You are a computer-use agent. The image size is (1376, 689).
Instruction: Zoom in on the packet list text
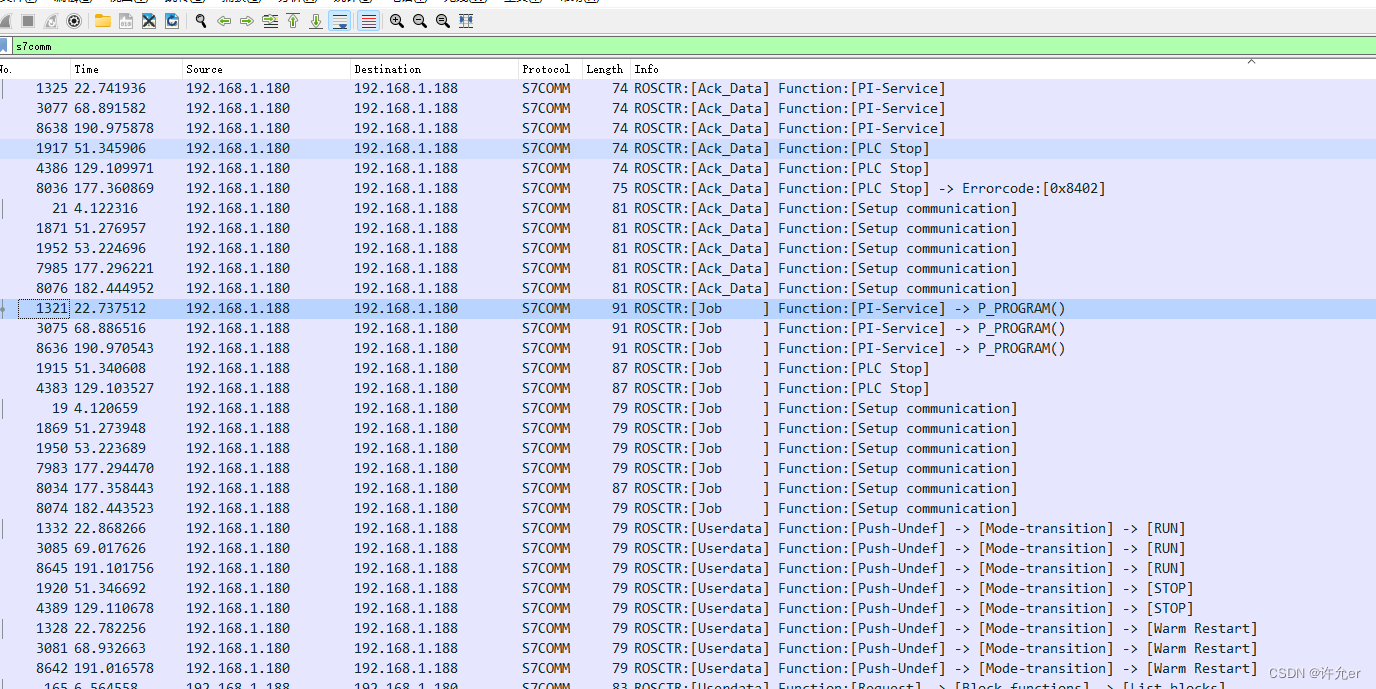pos(396,20)
